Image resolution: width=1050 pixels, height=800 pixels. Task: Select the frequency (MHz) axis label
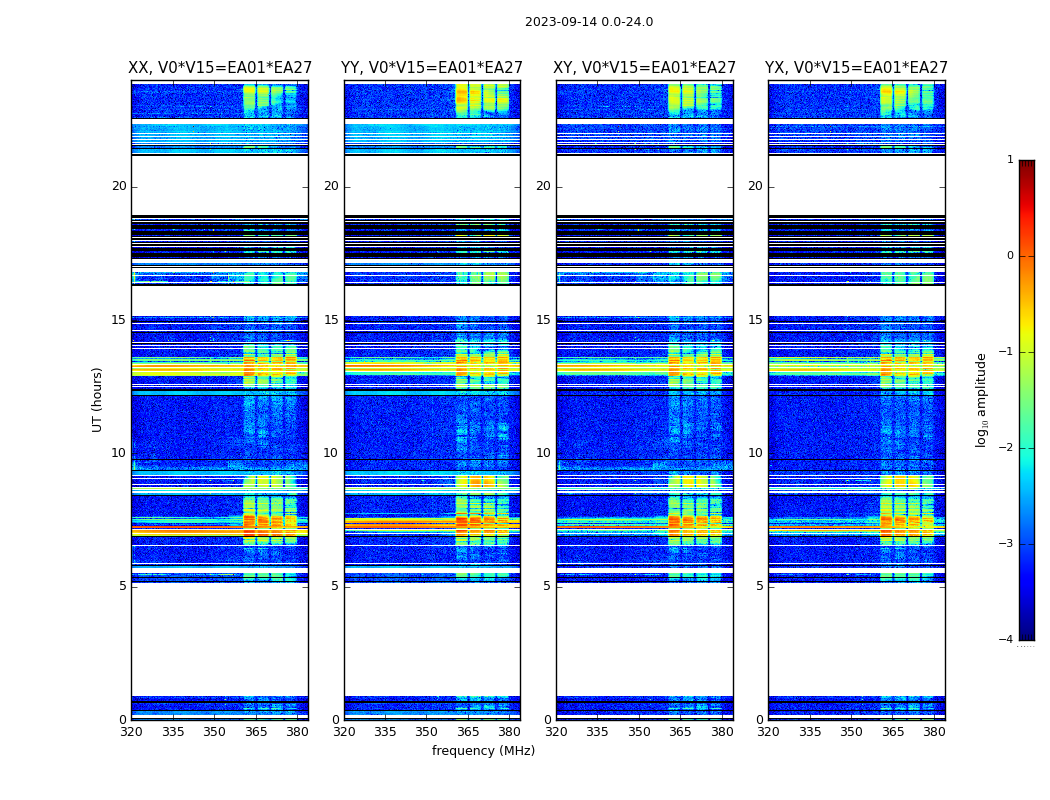coord(483,750)
